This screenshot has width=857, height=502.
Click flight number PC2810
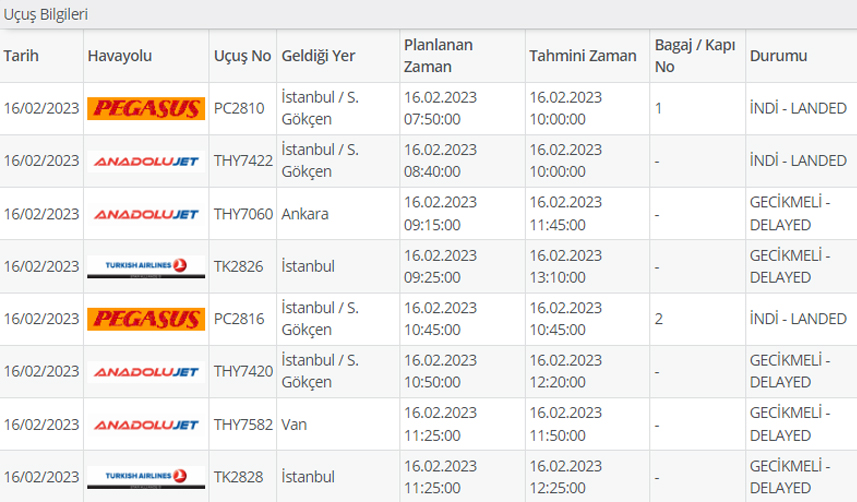239,108
